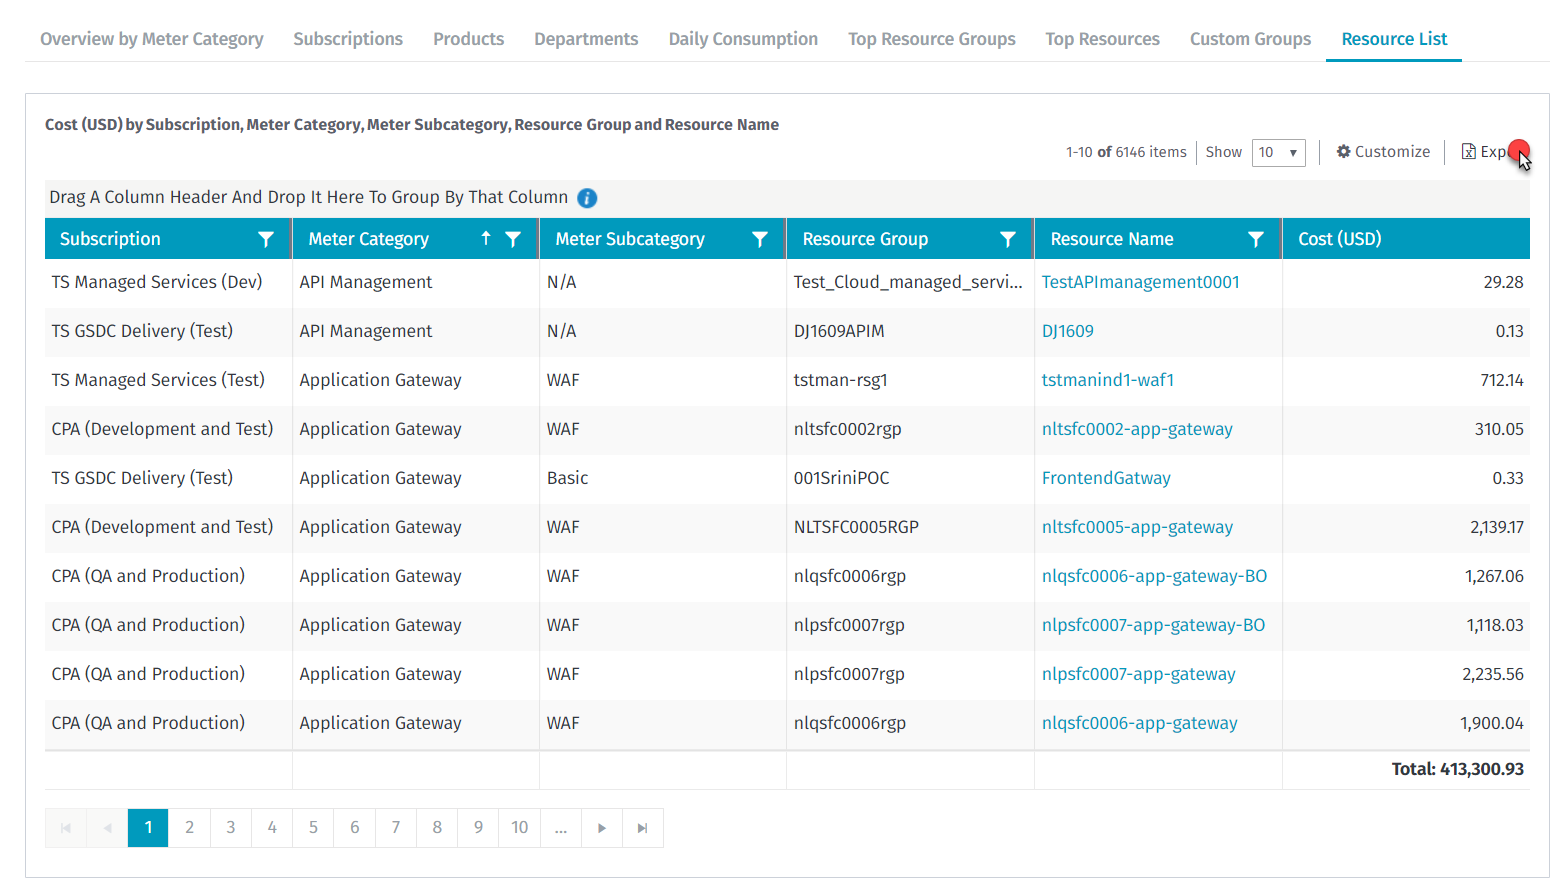The height and width of the screenshot is (884, 1561).
Task: Expand the Show items-per-page dropdown
Action: click(1279, 152)
